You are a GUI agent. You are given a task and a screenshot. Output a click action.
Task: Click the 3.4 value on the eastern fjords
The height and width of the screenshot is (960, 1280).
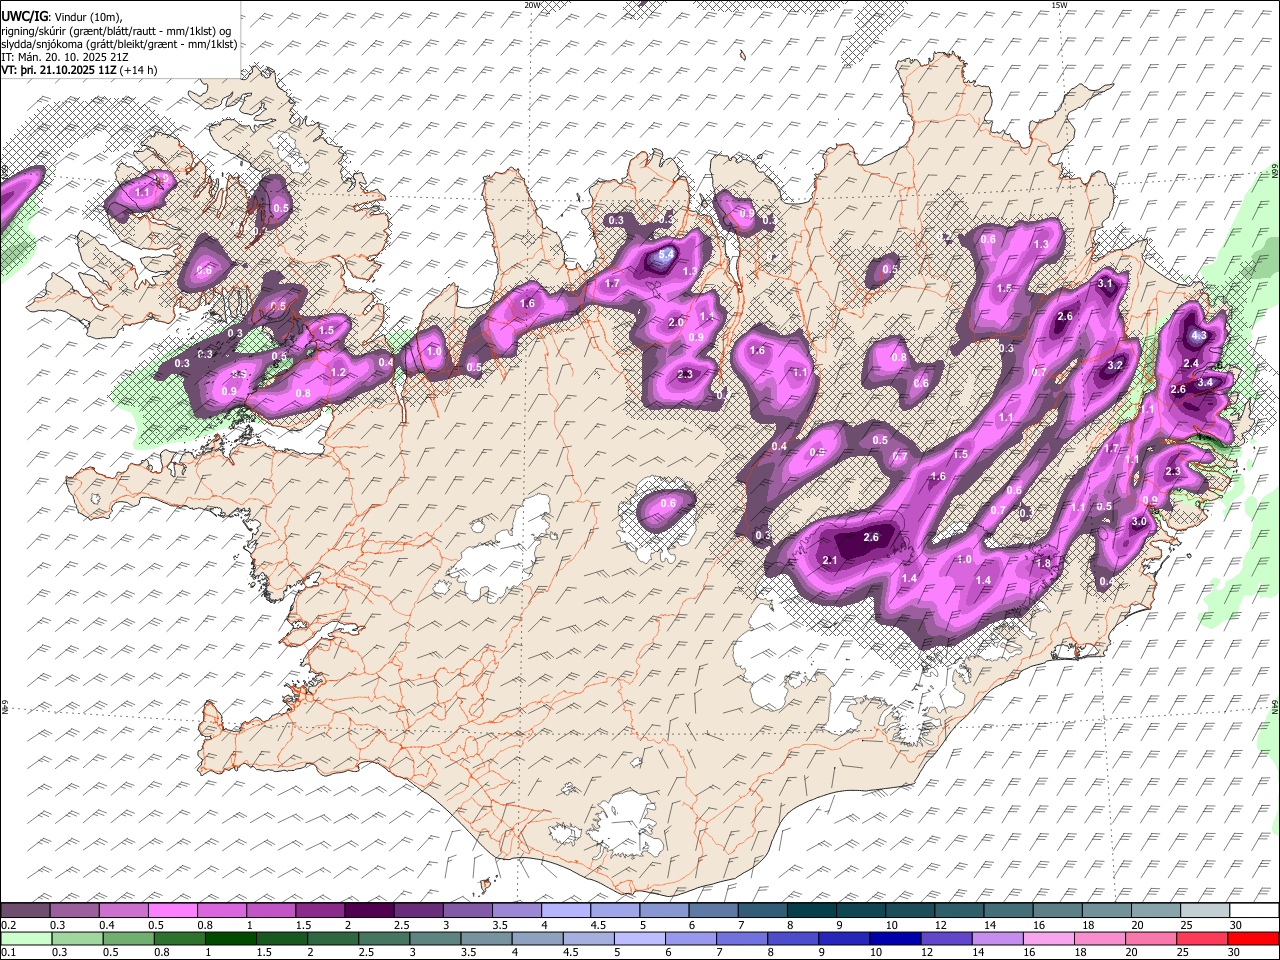click(1206, 382)
